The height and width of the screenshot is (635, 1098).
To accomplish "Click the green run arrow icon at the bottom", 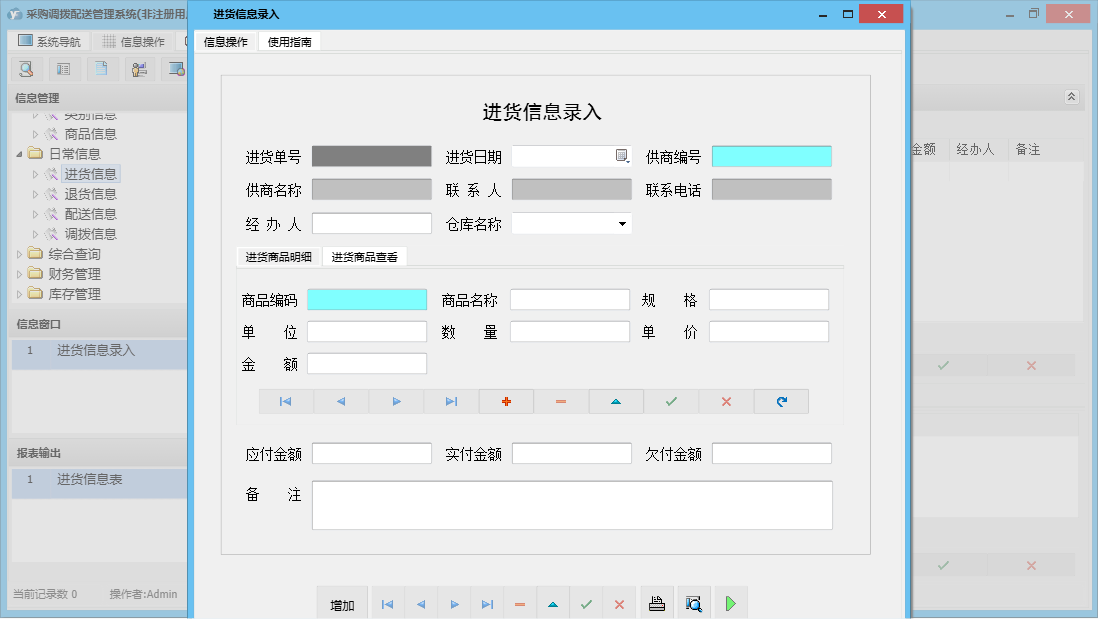I will click(x=730, y=602).
